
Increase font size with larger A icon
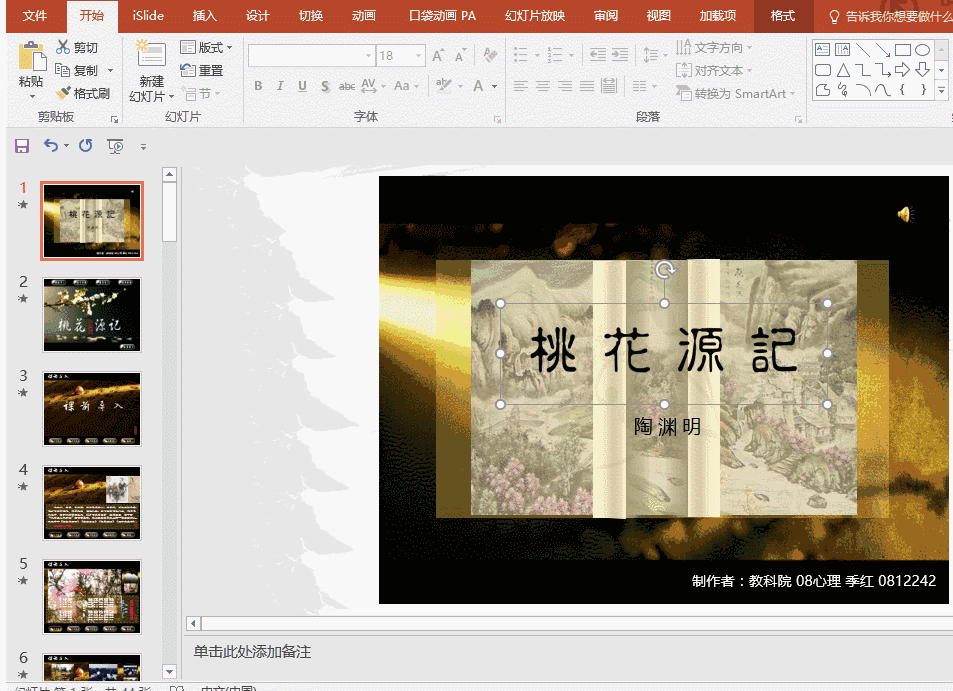(438, 55)
